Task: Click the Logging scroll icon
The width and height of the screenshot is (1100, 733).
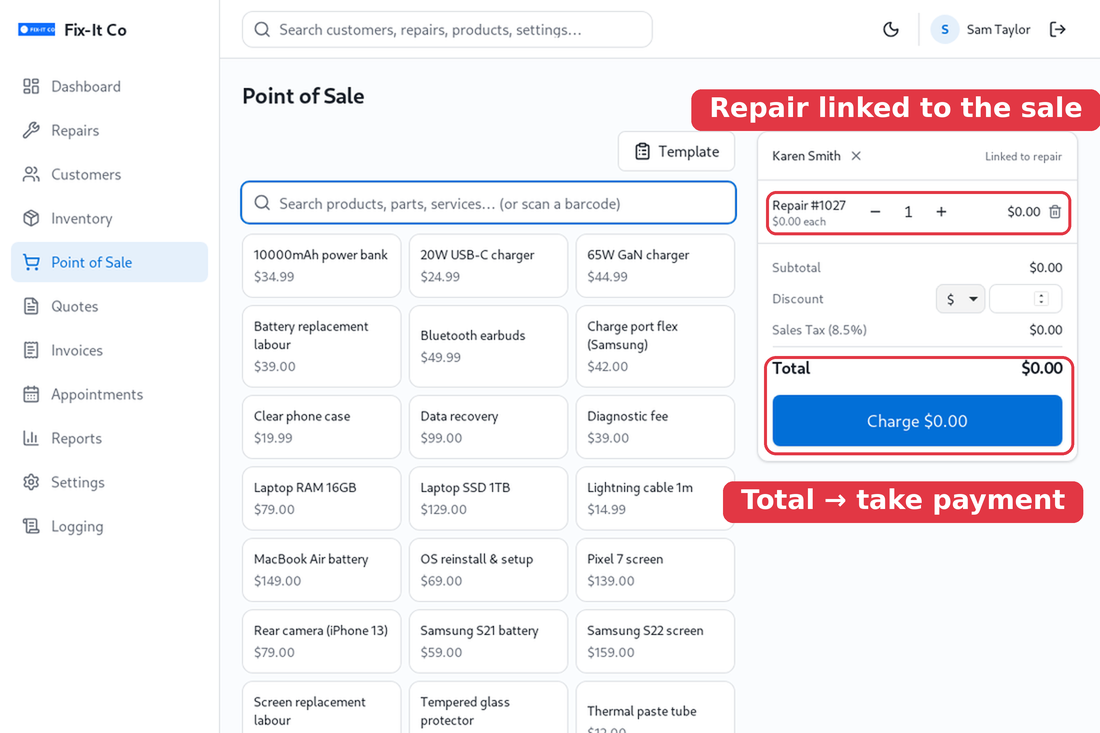Action: coord(31,526)
